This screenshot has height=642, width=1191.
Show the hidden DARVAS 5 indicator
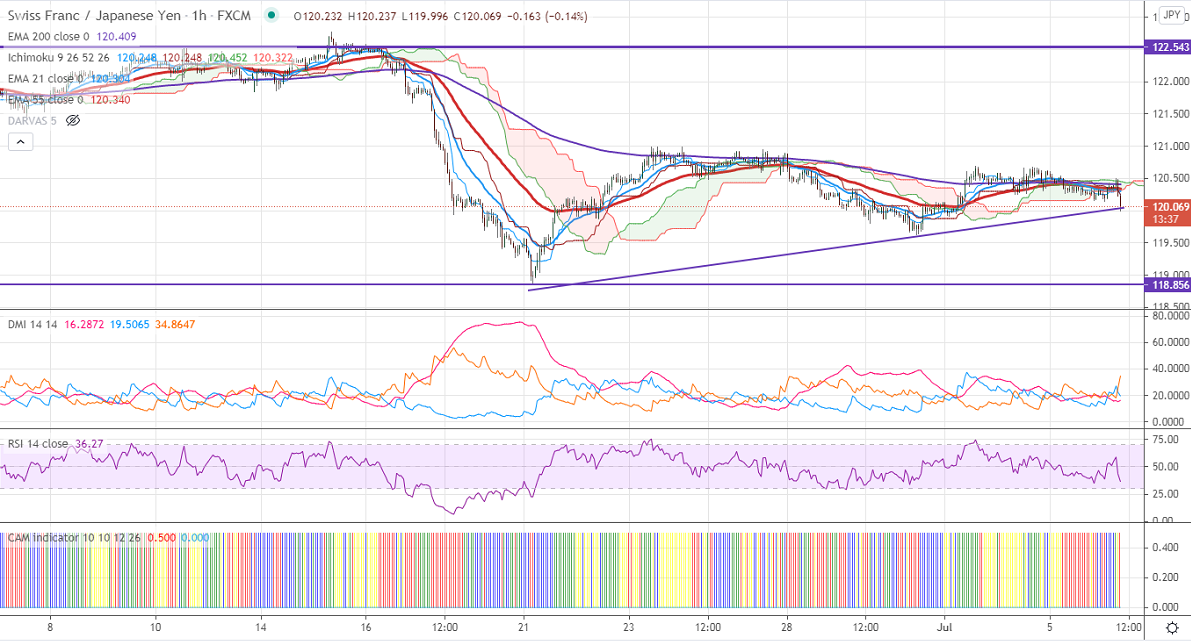[73, 121]
